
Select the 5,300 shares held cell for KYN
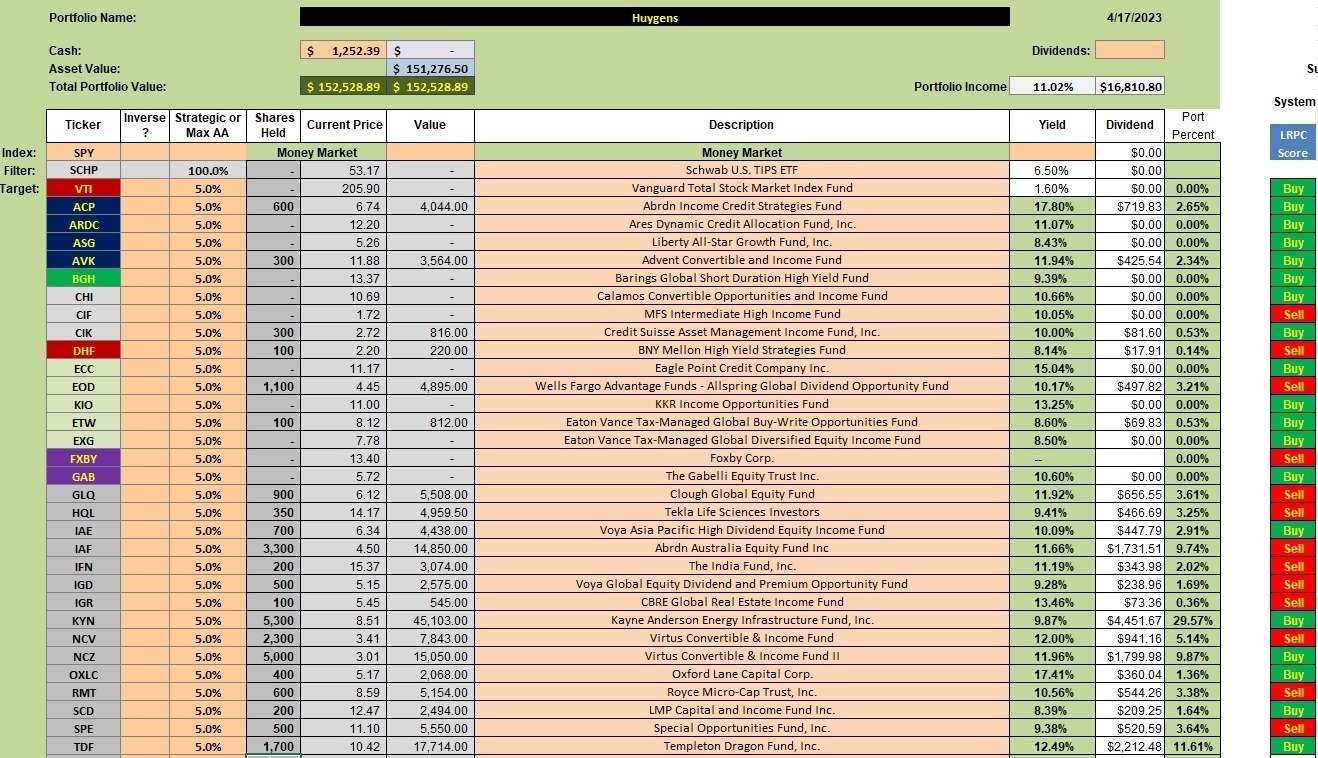273,621
